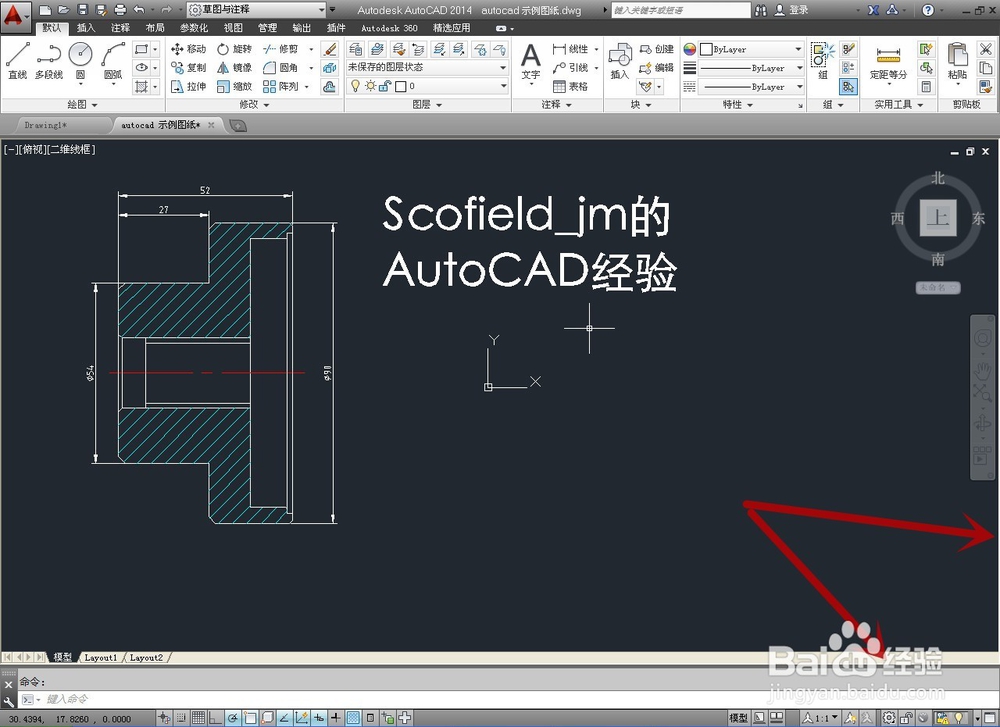This screenshot has width=1000, height=727.
Task: Open the ByLayer lineweight dropdown
Action: pos(751,68)
